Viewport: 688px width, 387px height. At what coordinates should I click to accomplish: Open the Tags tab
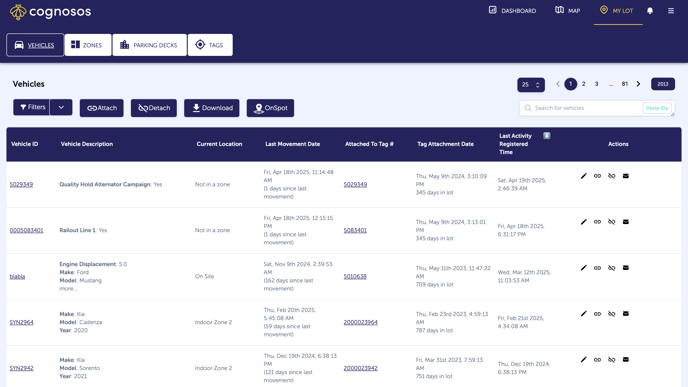tap(210, 45)
